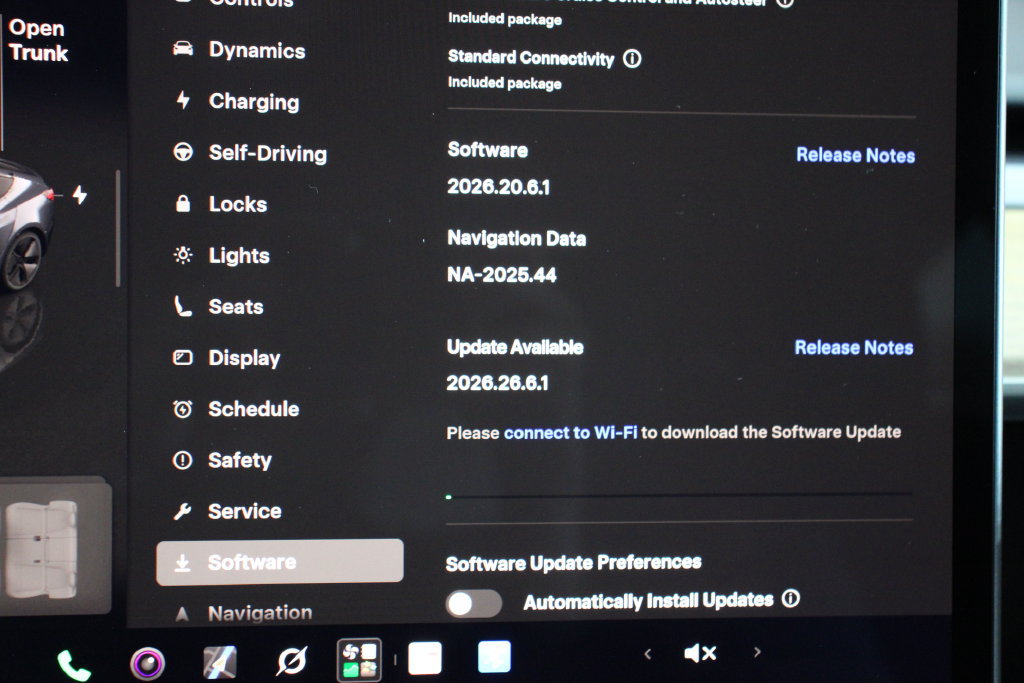Viewport: 1024px width, 683px height.
Task: Tap the rear seats thumbnail card
Action: (x=55, y=547)
